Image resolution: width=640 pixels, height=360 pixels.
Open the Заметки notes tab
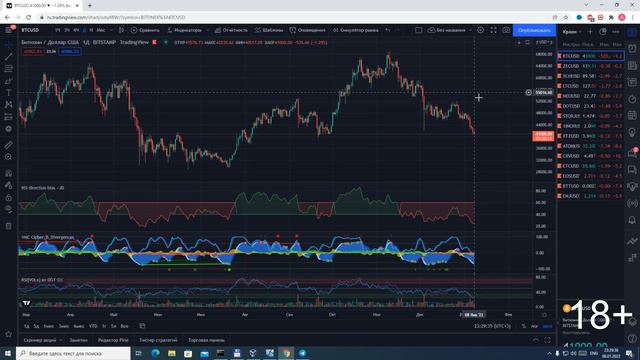pyautogui.click(x=78, y=340)
